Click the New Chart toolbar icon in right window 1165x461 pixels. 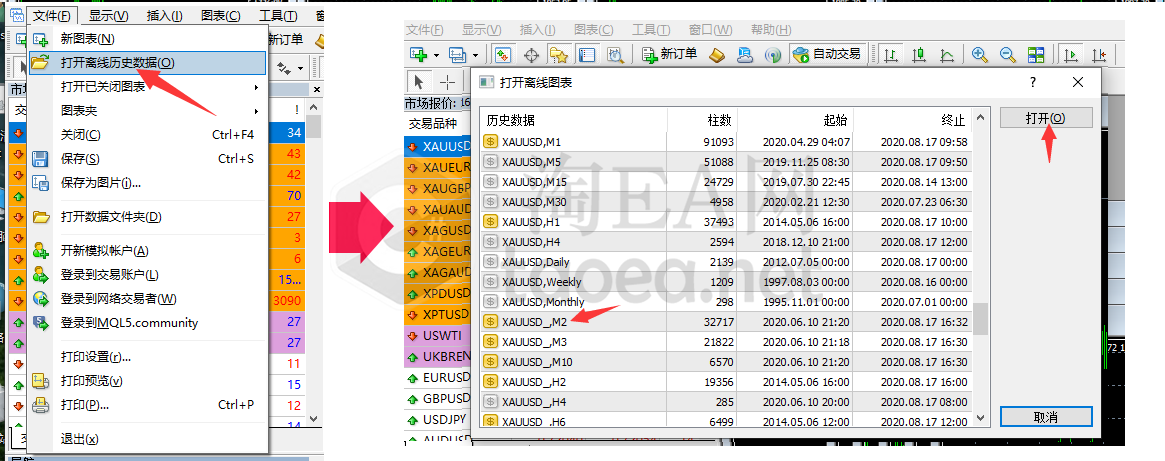[x=418, y=54]
